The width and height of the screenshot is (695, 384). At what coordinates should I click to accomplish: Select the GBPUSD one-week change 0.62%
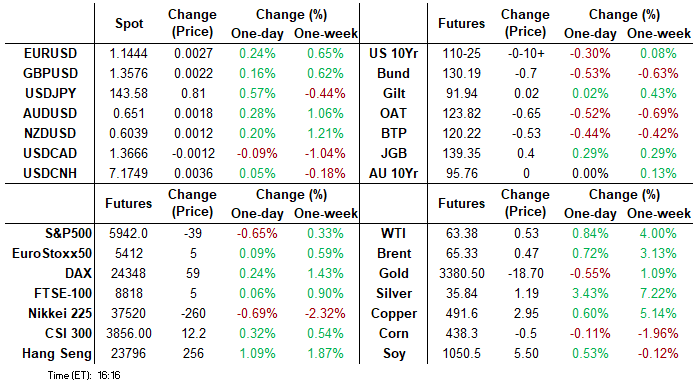tap(325, 74)
